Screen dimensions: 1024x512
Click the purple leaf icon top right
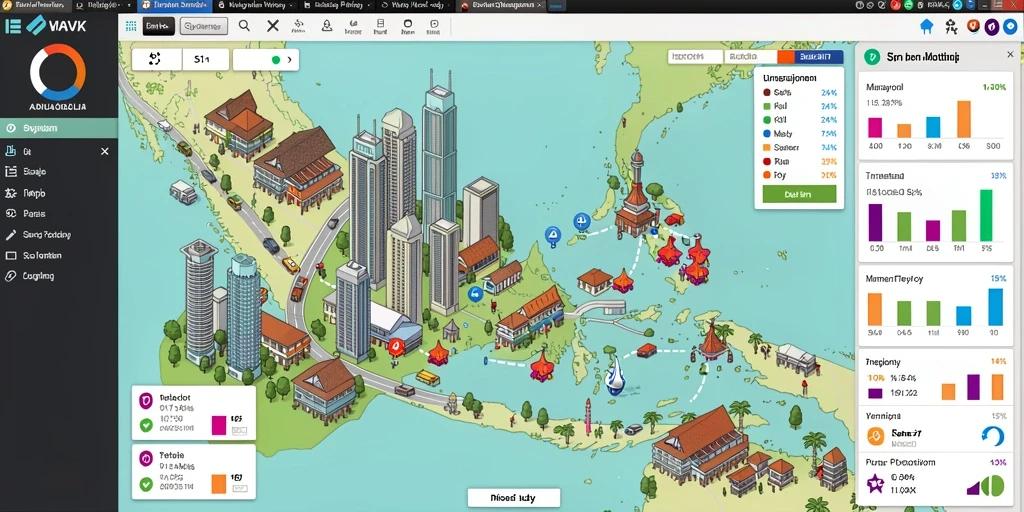click(991, 27)
